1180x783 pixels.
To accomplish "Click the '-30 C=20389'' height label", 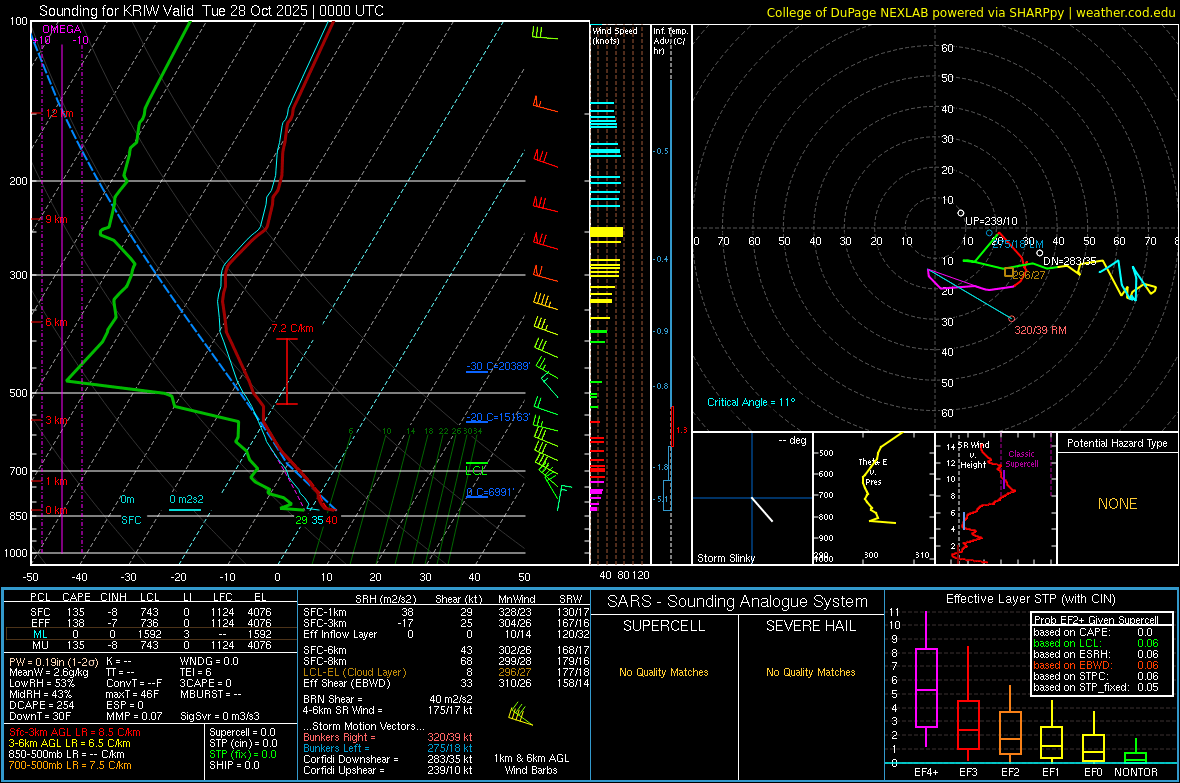I will pos(498,366).
